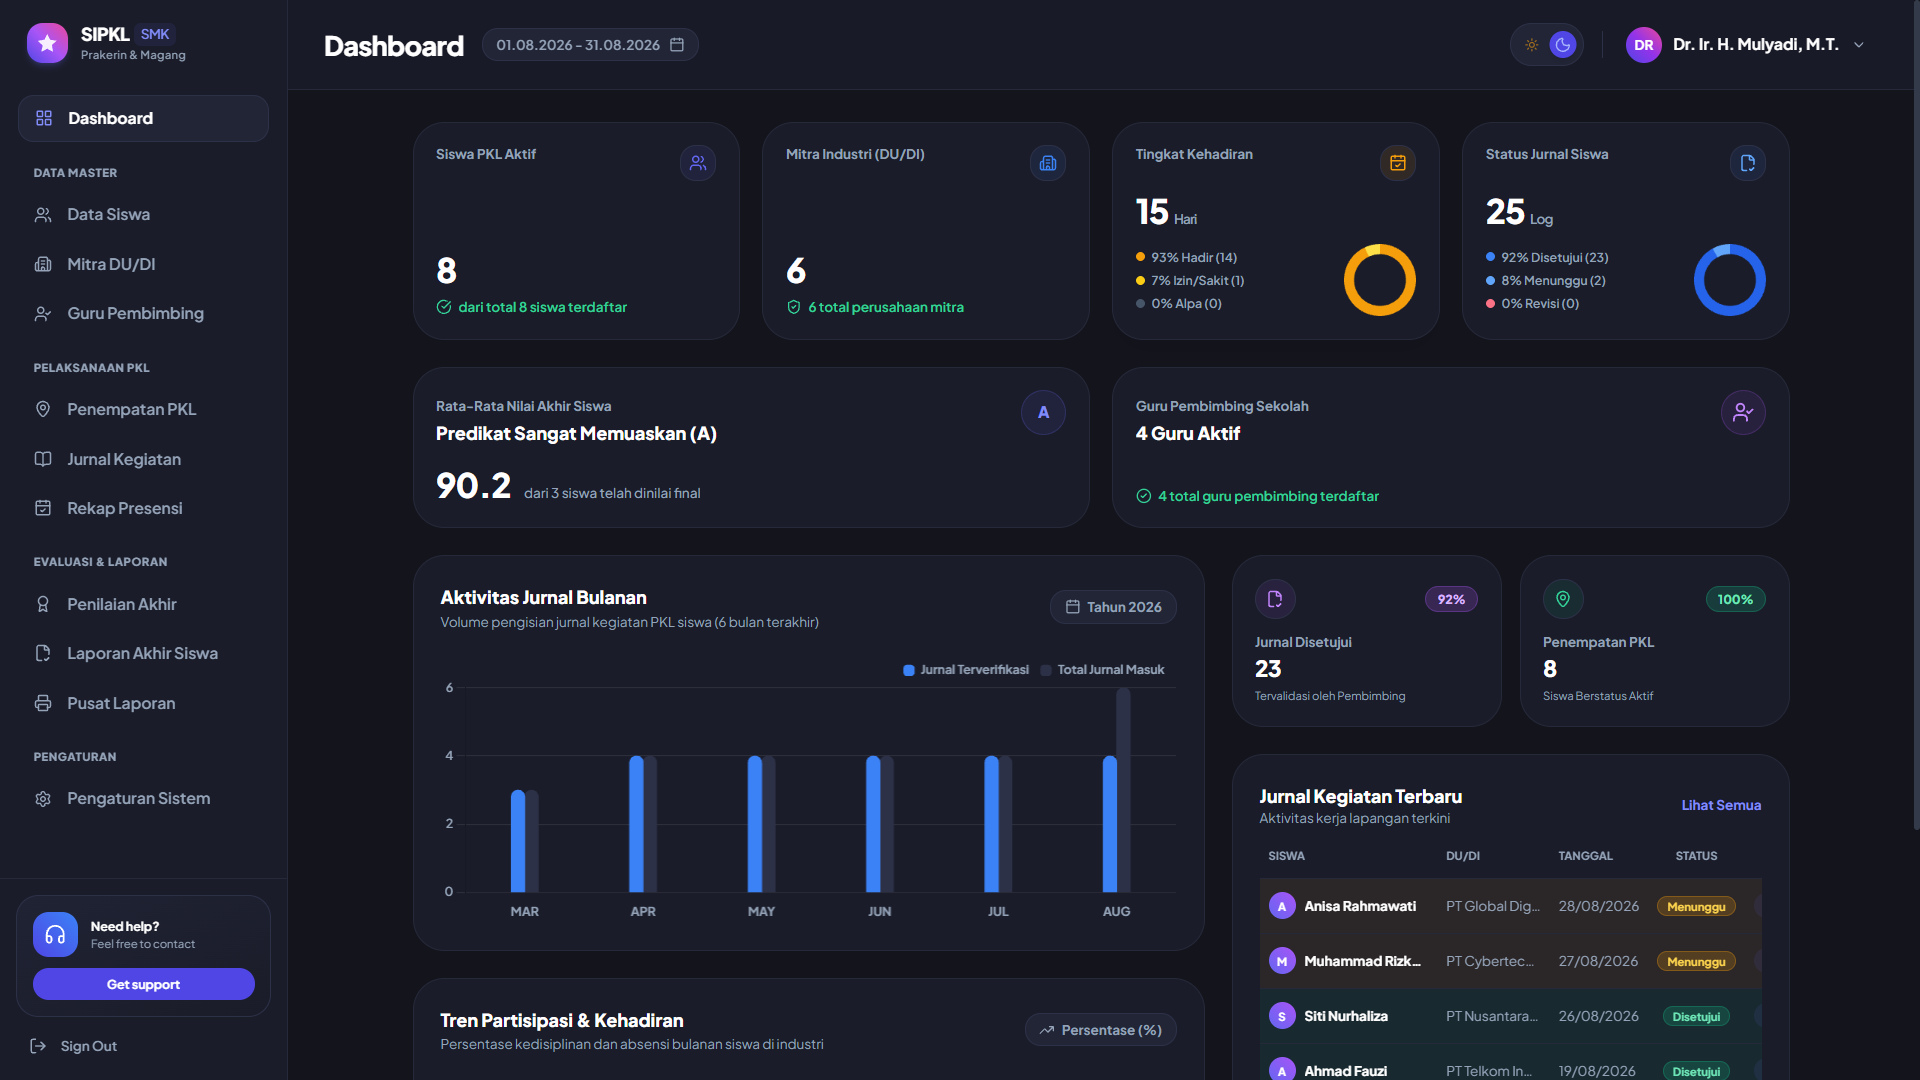1920x1080 pixels.
Task: Click the Jurnal Kegiatan book icon
Action: [x=43, y=459]
